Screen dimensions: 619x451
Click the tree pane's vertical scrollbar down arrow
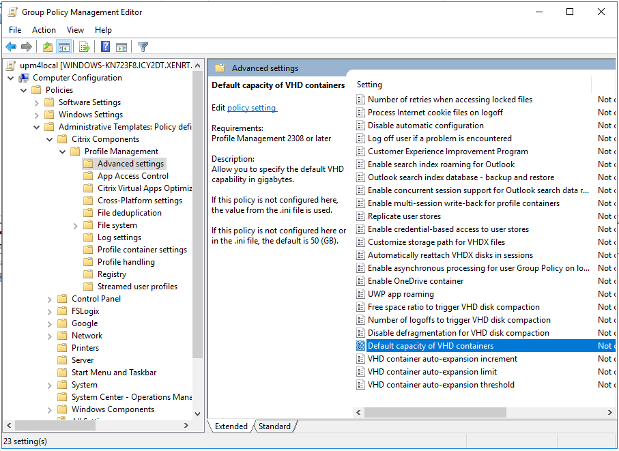198,412
